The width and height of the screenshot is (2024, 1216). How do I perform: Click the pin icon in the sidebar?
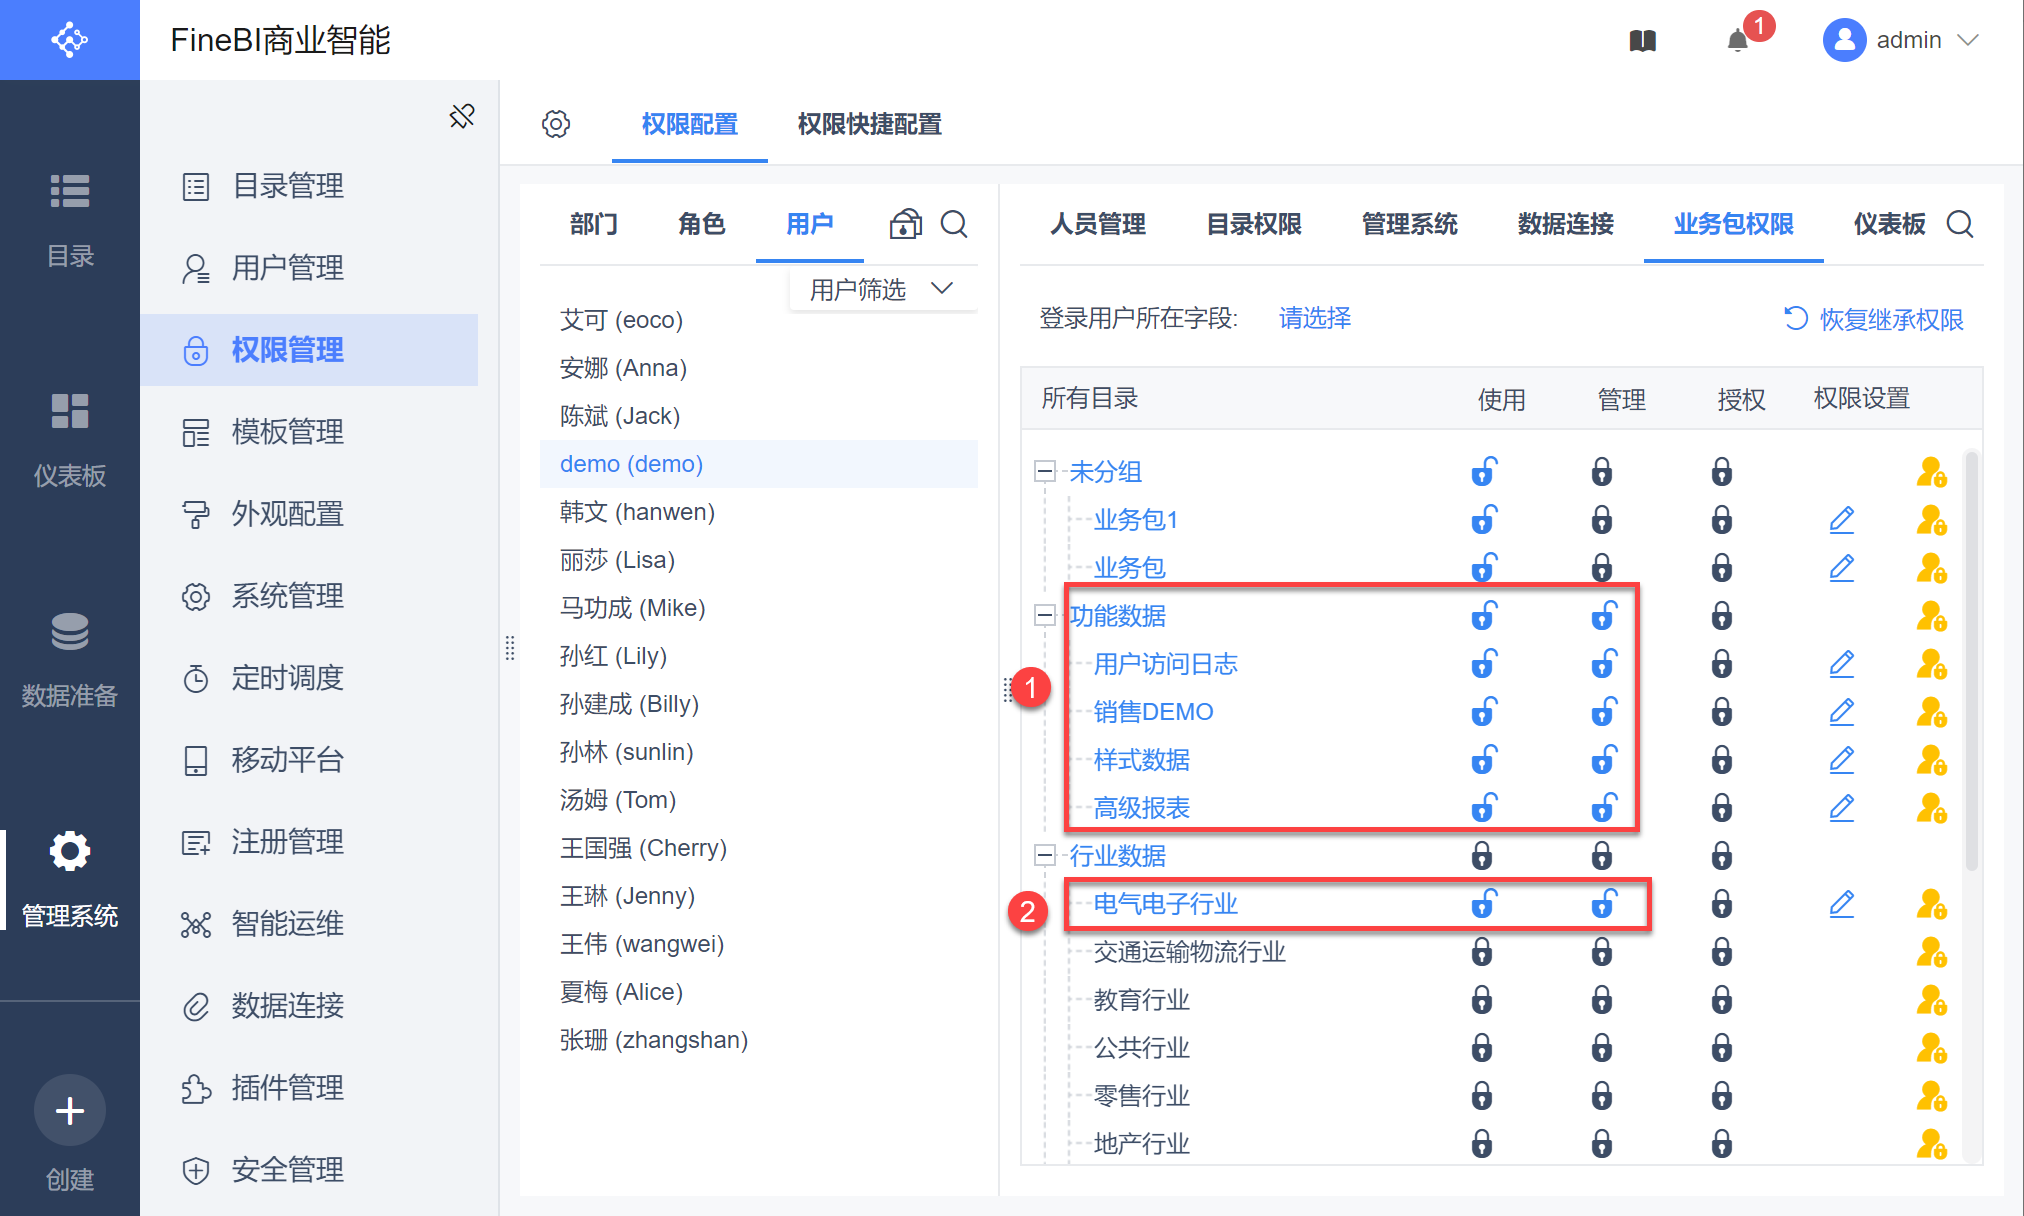pyautogui.click(x=462, y=116)
